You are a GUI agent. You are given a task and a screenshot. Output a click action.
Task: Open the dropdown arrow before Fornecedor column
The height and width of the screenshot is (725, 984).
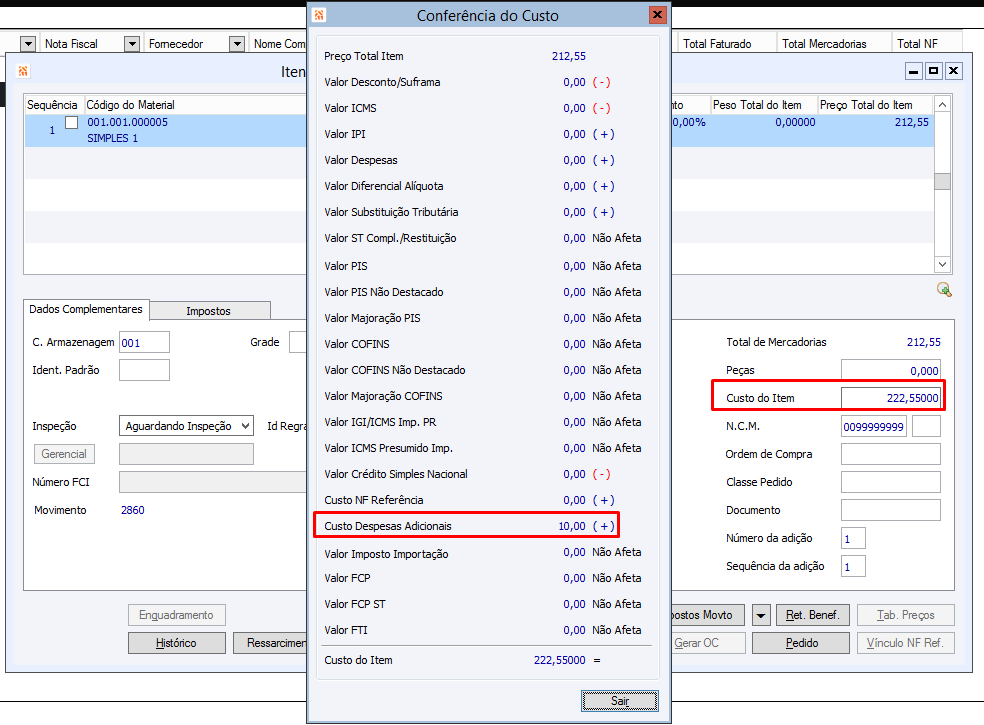(x=131, y=44)
